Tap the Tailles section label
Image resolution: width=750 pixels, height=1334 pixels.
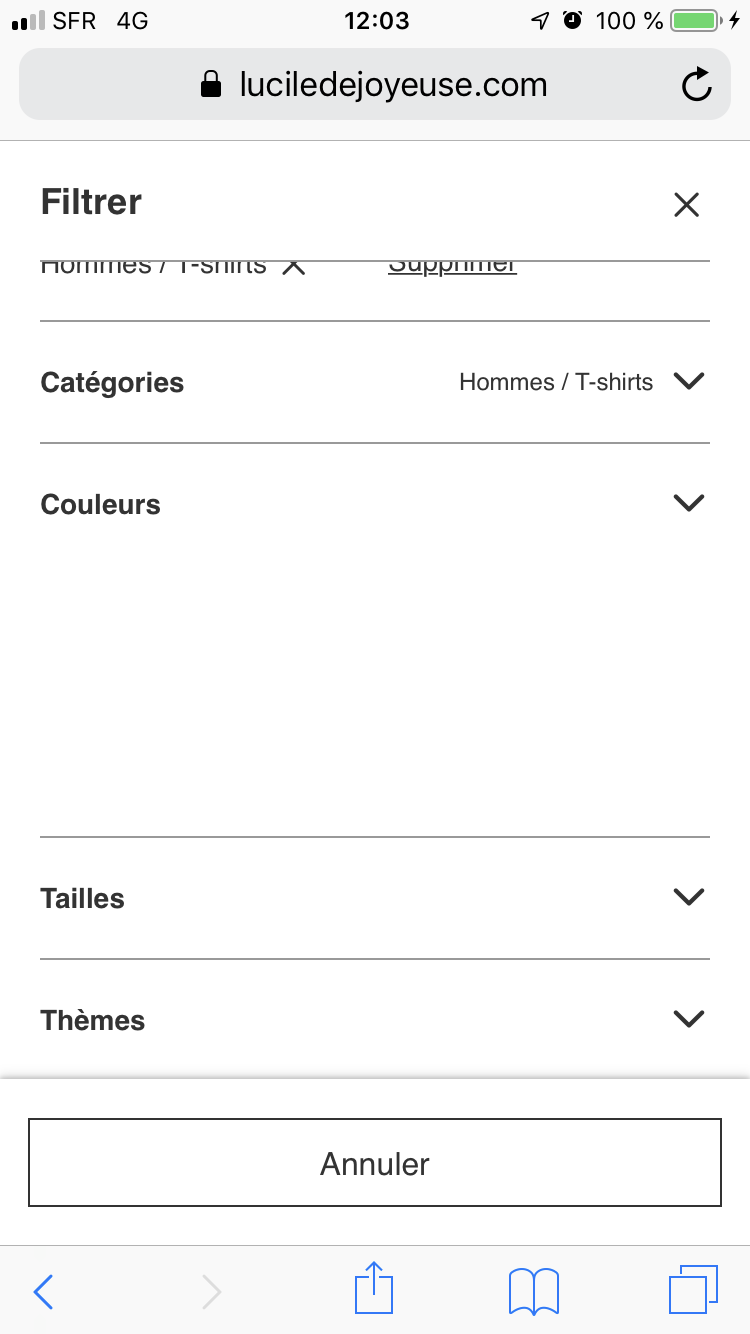tap(82, 899)
